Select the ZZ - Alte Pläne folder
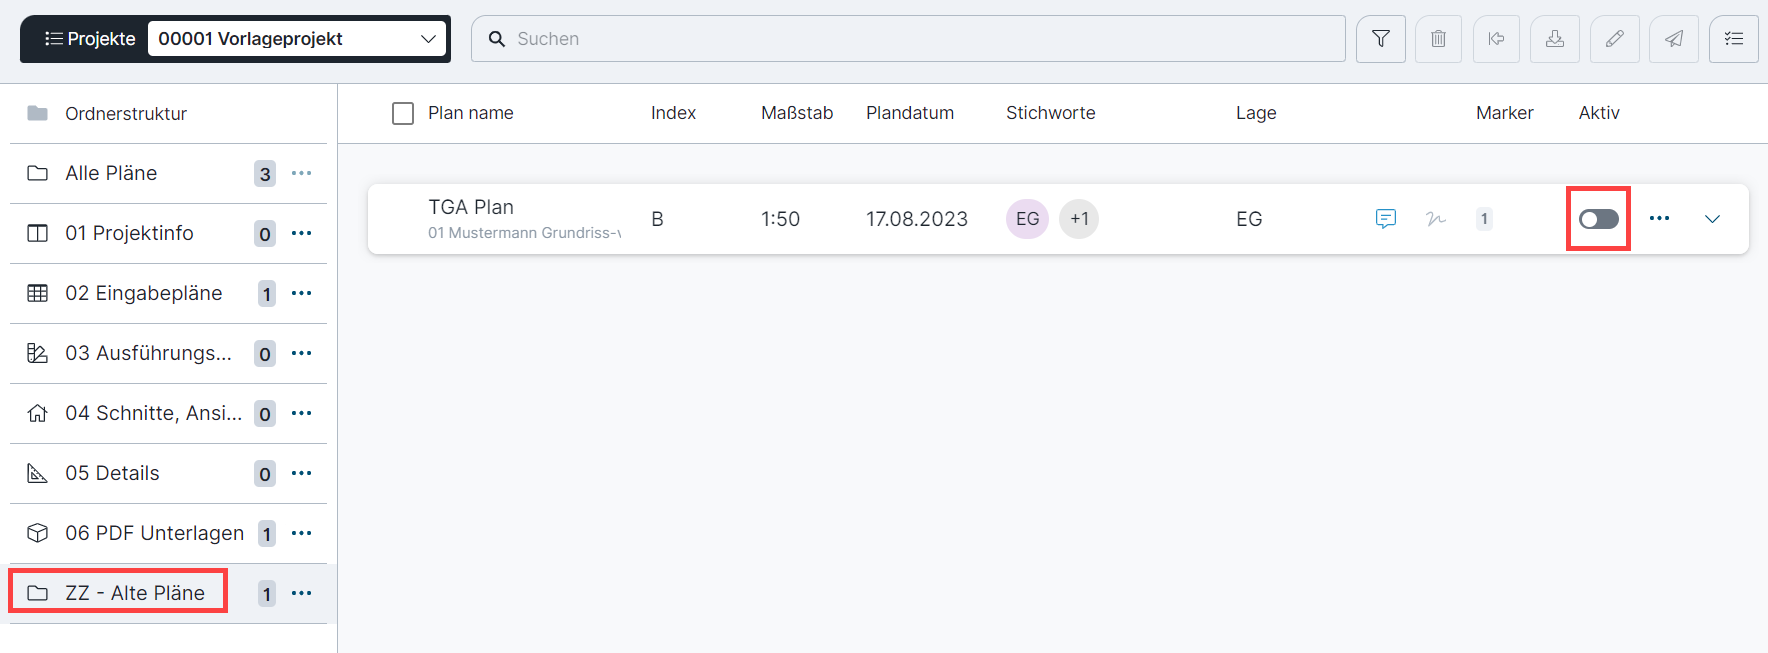The width and height of the screenshot is (1768, 653). [x=168, y=593]
